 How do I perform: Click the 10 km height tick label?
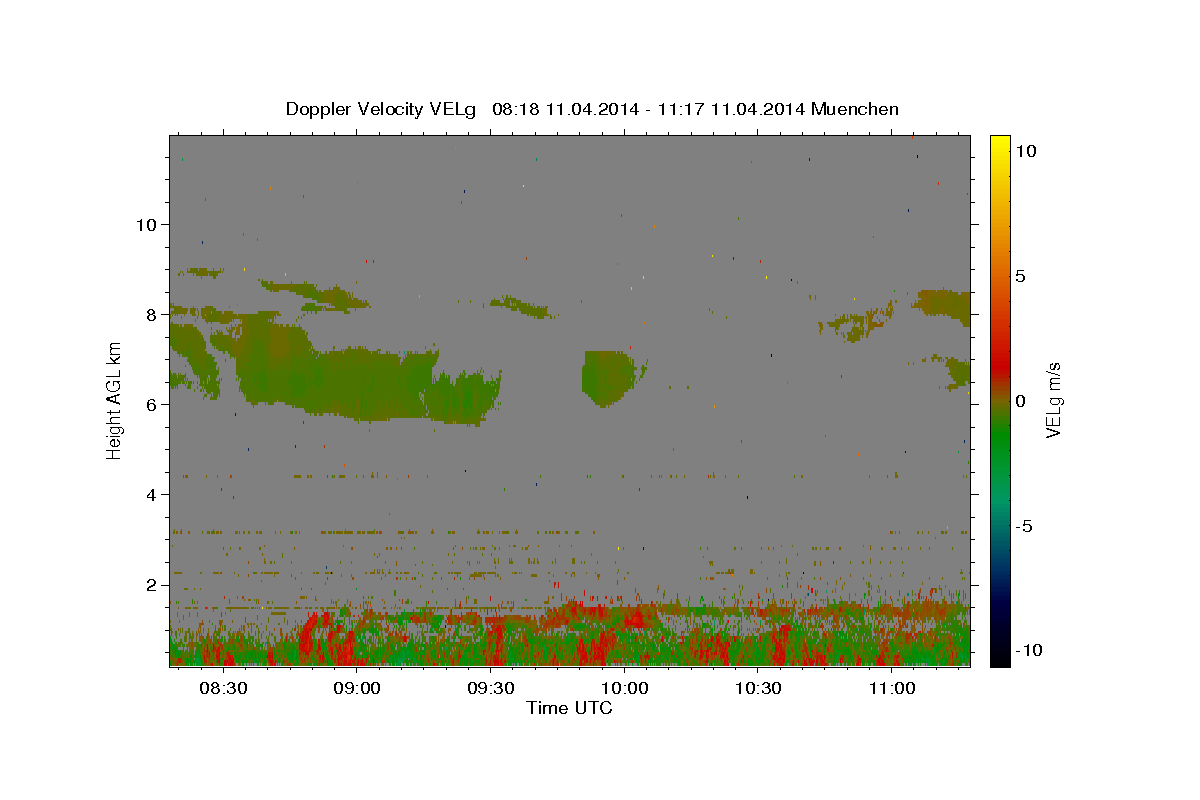pyautogui.click(x=145, y=224)
